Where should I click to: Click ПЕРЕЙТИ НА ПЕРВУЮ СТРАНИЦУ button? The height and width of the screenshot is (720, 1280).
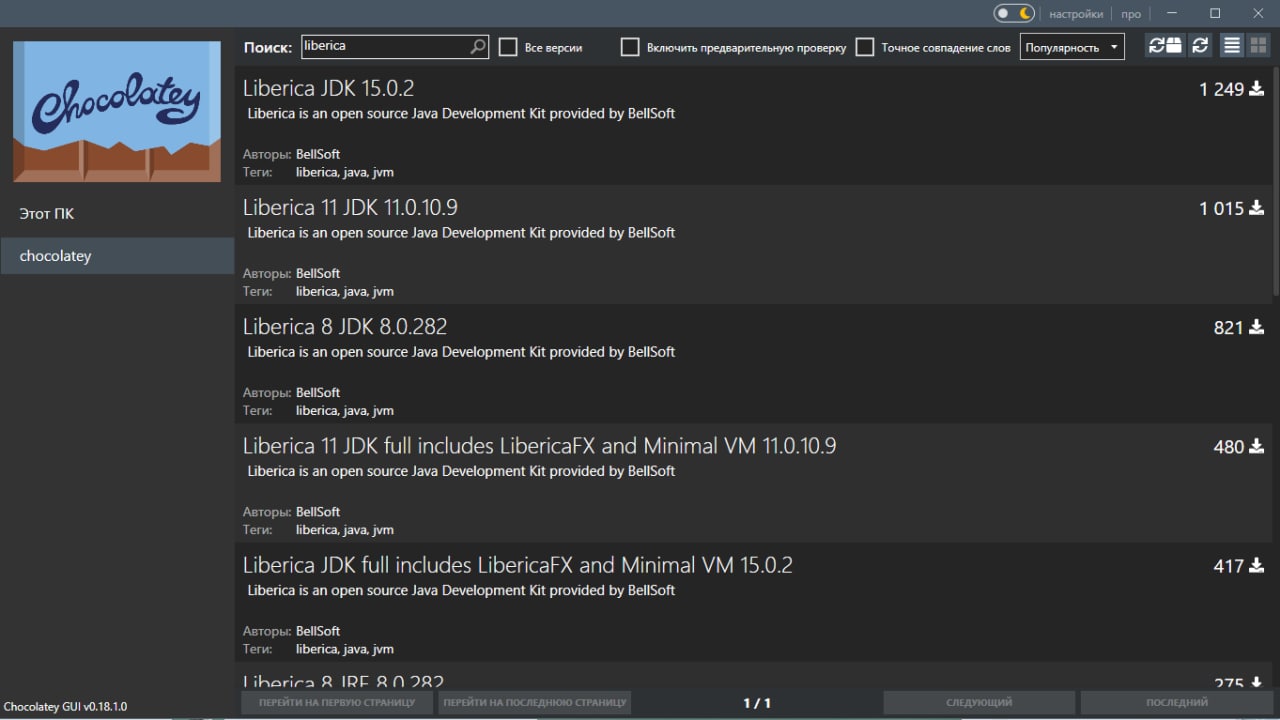tap(337, 702)
